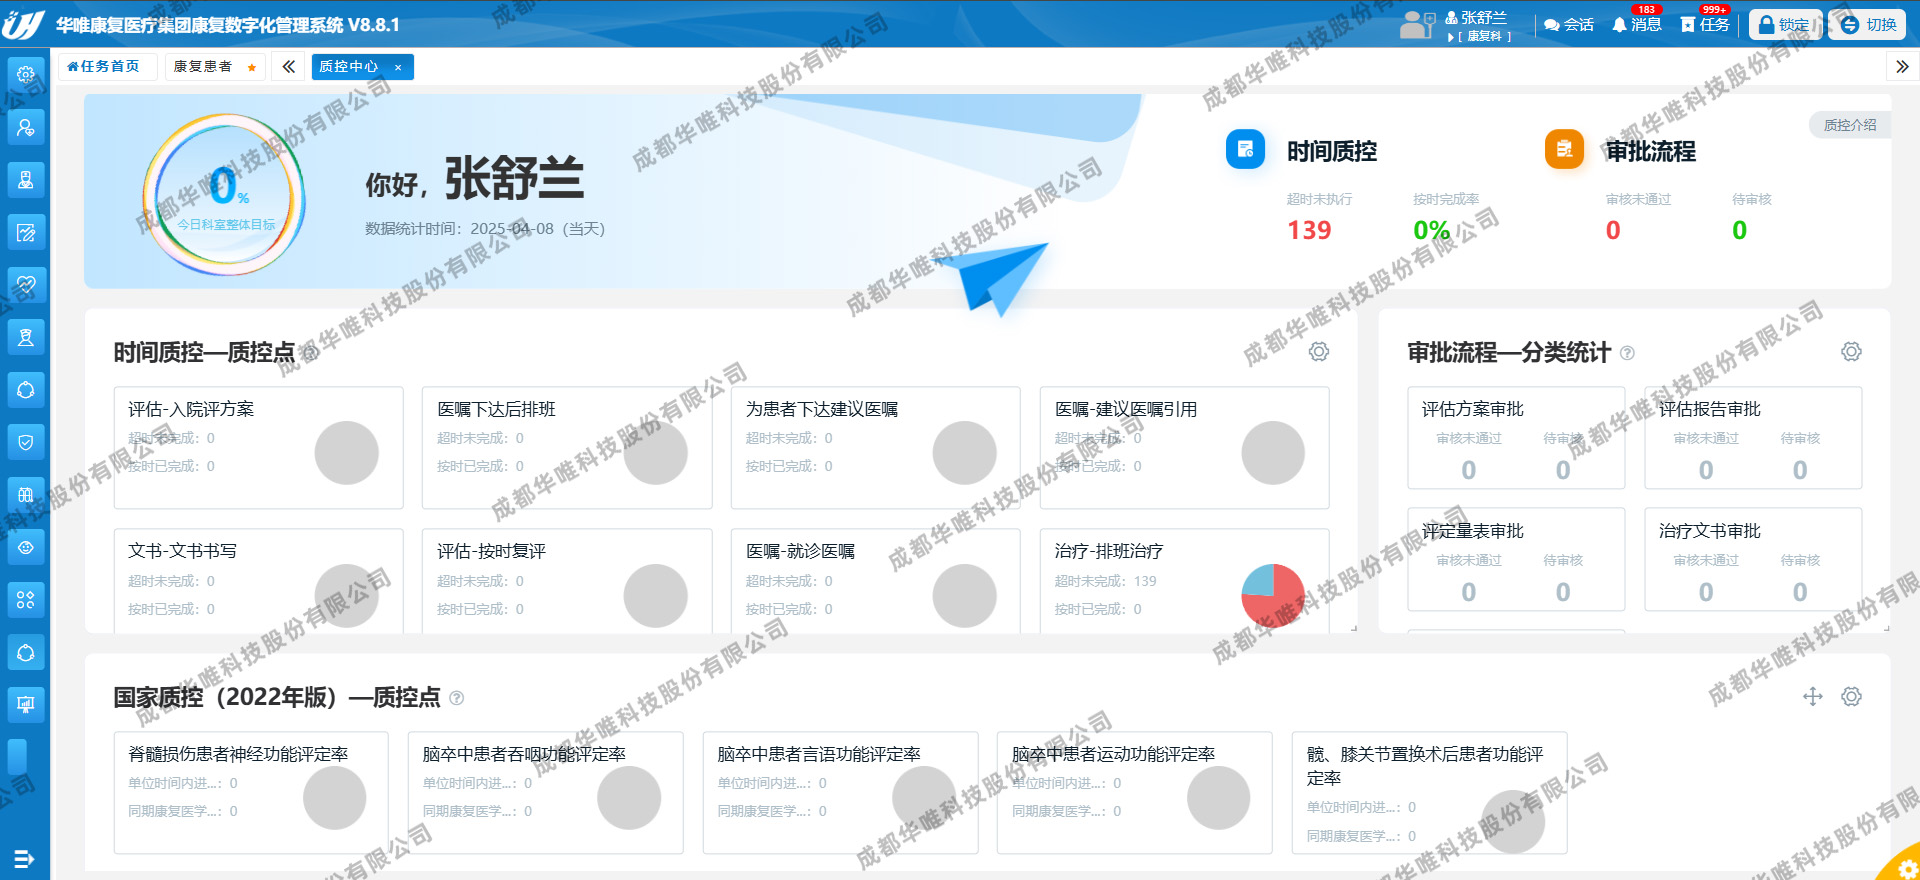This screenshot has width=1920, height=880.
Task: Expand the 康复科 department selector
Action: point(1481,37)
